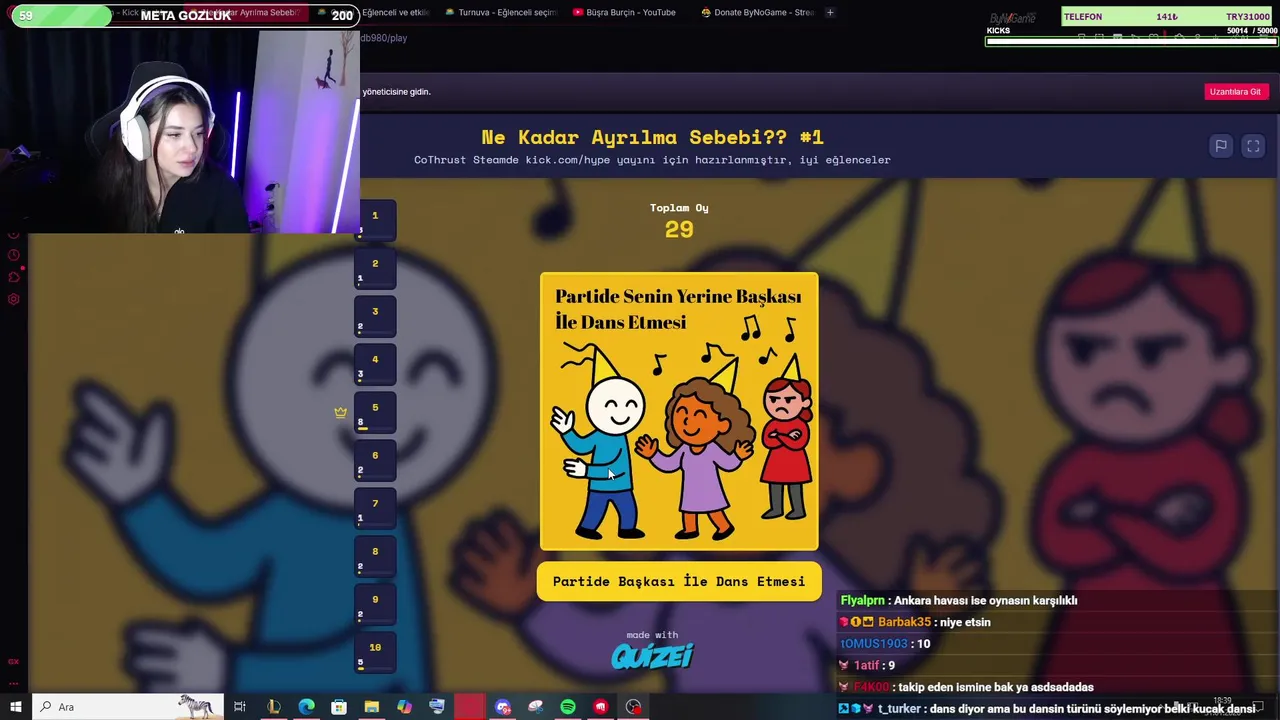Open the computer monitor app on the taskbar
Viewport: 1280px width, 720px height.
click(x=437, y=707)
